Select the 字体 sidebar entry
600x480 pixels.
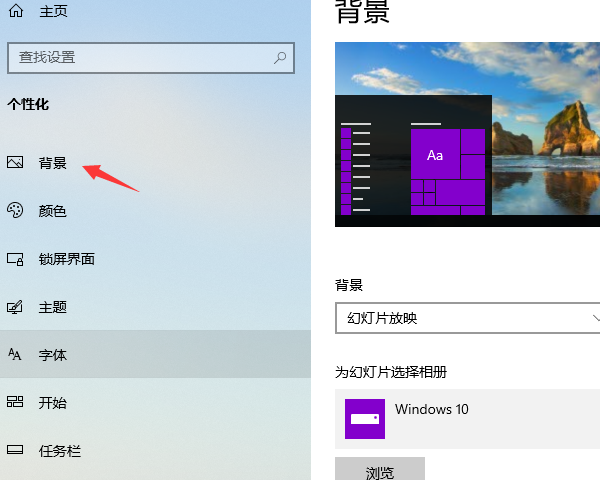52,355
